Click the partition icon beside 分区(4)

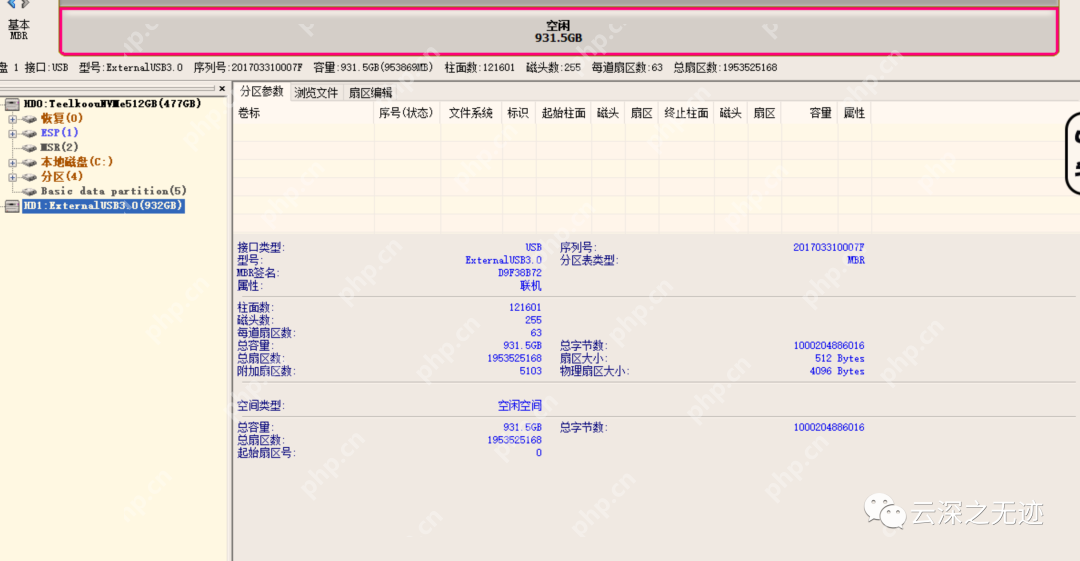(x=30, y=177)
